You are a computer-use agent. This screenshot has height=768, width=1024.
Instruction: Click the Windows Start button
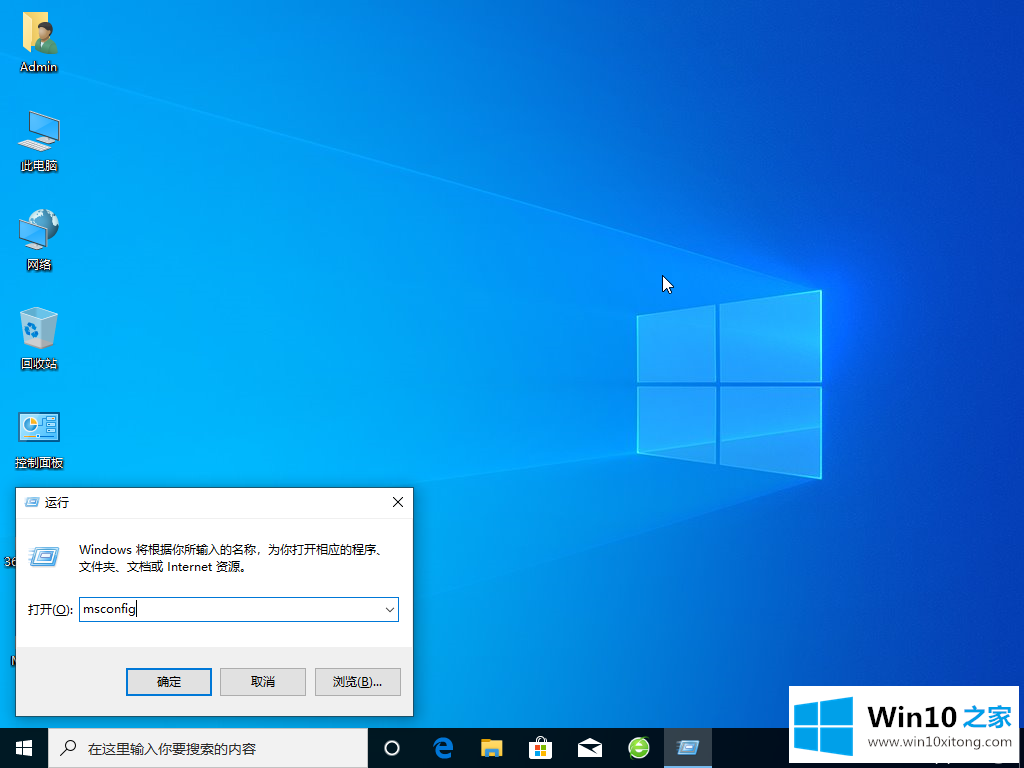(x=24, y=748)
